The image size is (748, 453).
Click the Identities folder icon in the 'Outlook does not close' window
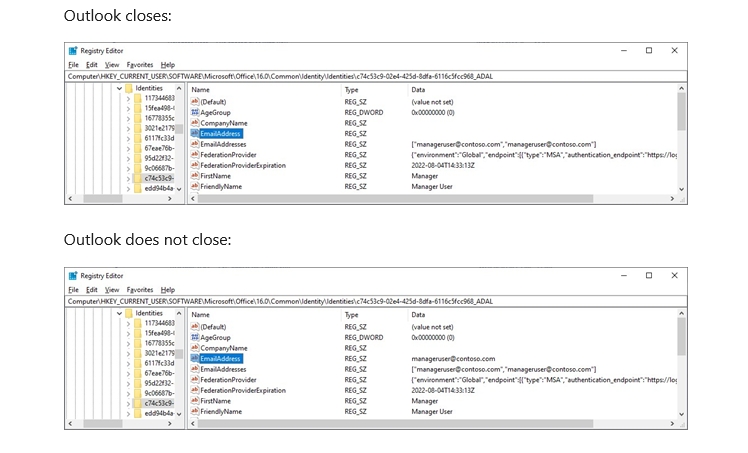[x=129, y=313]
